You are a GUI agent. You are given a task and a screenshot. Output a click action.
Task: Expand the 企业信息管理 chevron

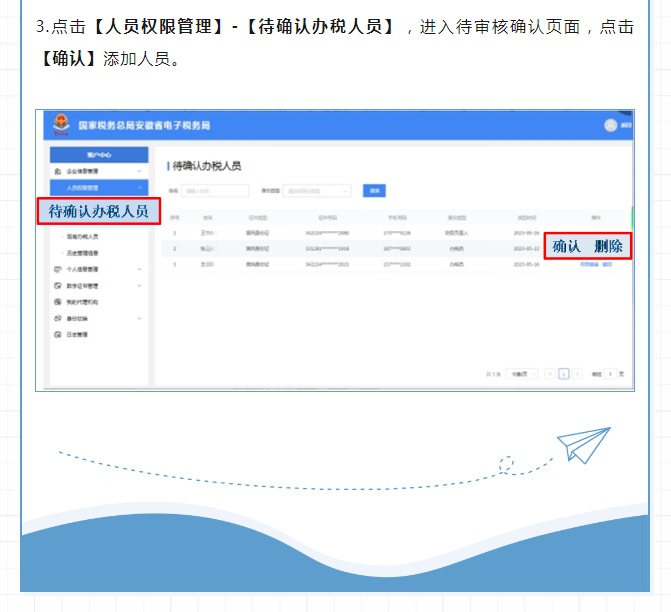coord(140,171)
